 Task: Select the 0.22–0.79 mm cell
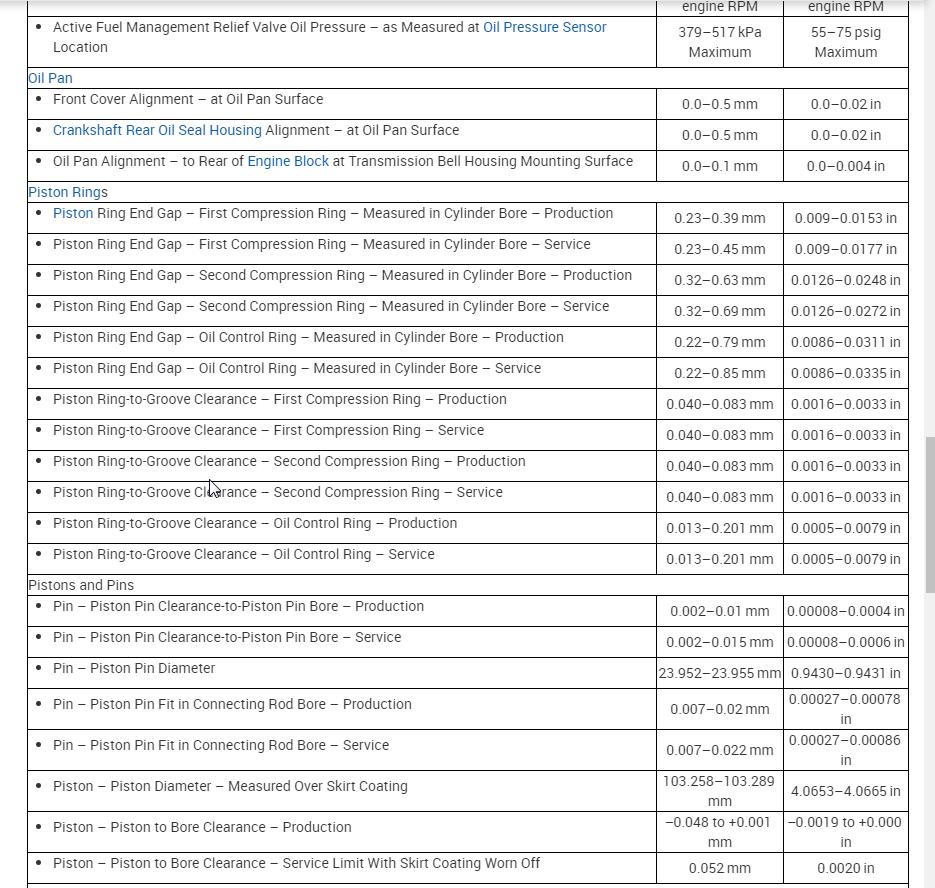[720, 342]
